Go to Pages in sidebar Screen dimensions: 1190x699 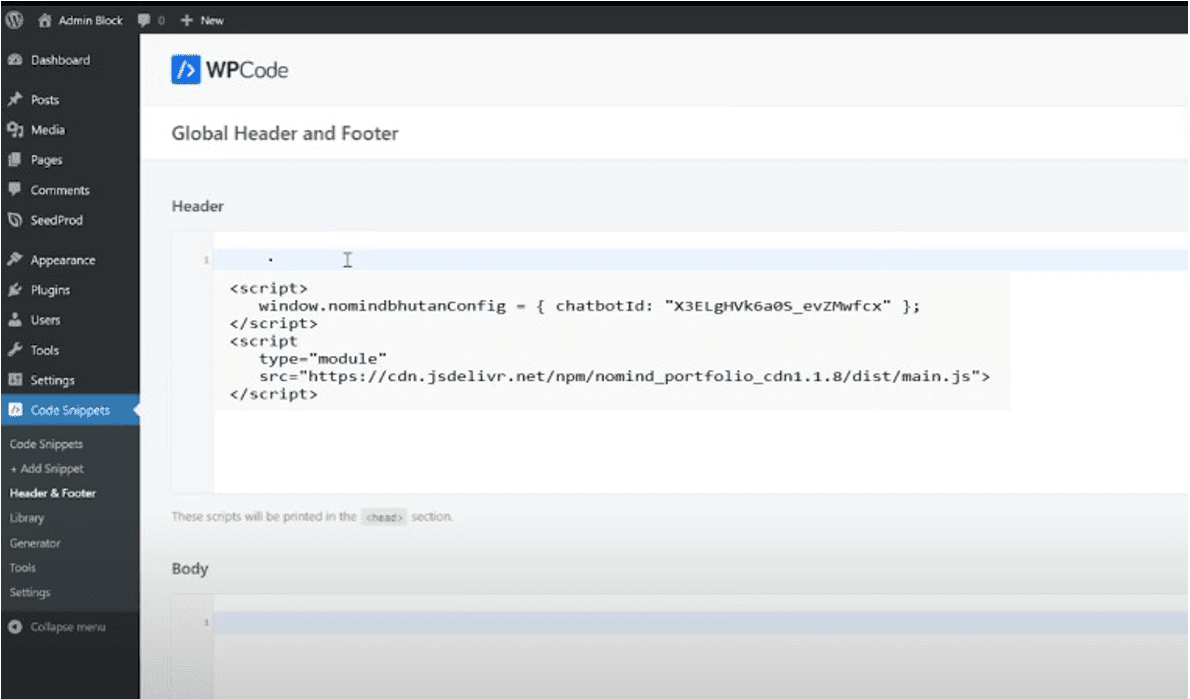[x=46, y=160]
